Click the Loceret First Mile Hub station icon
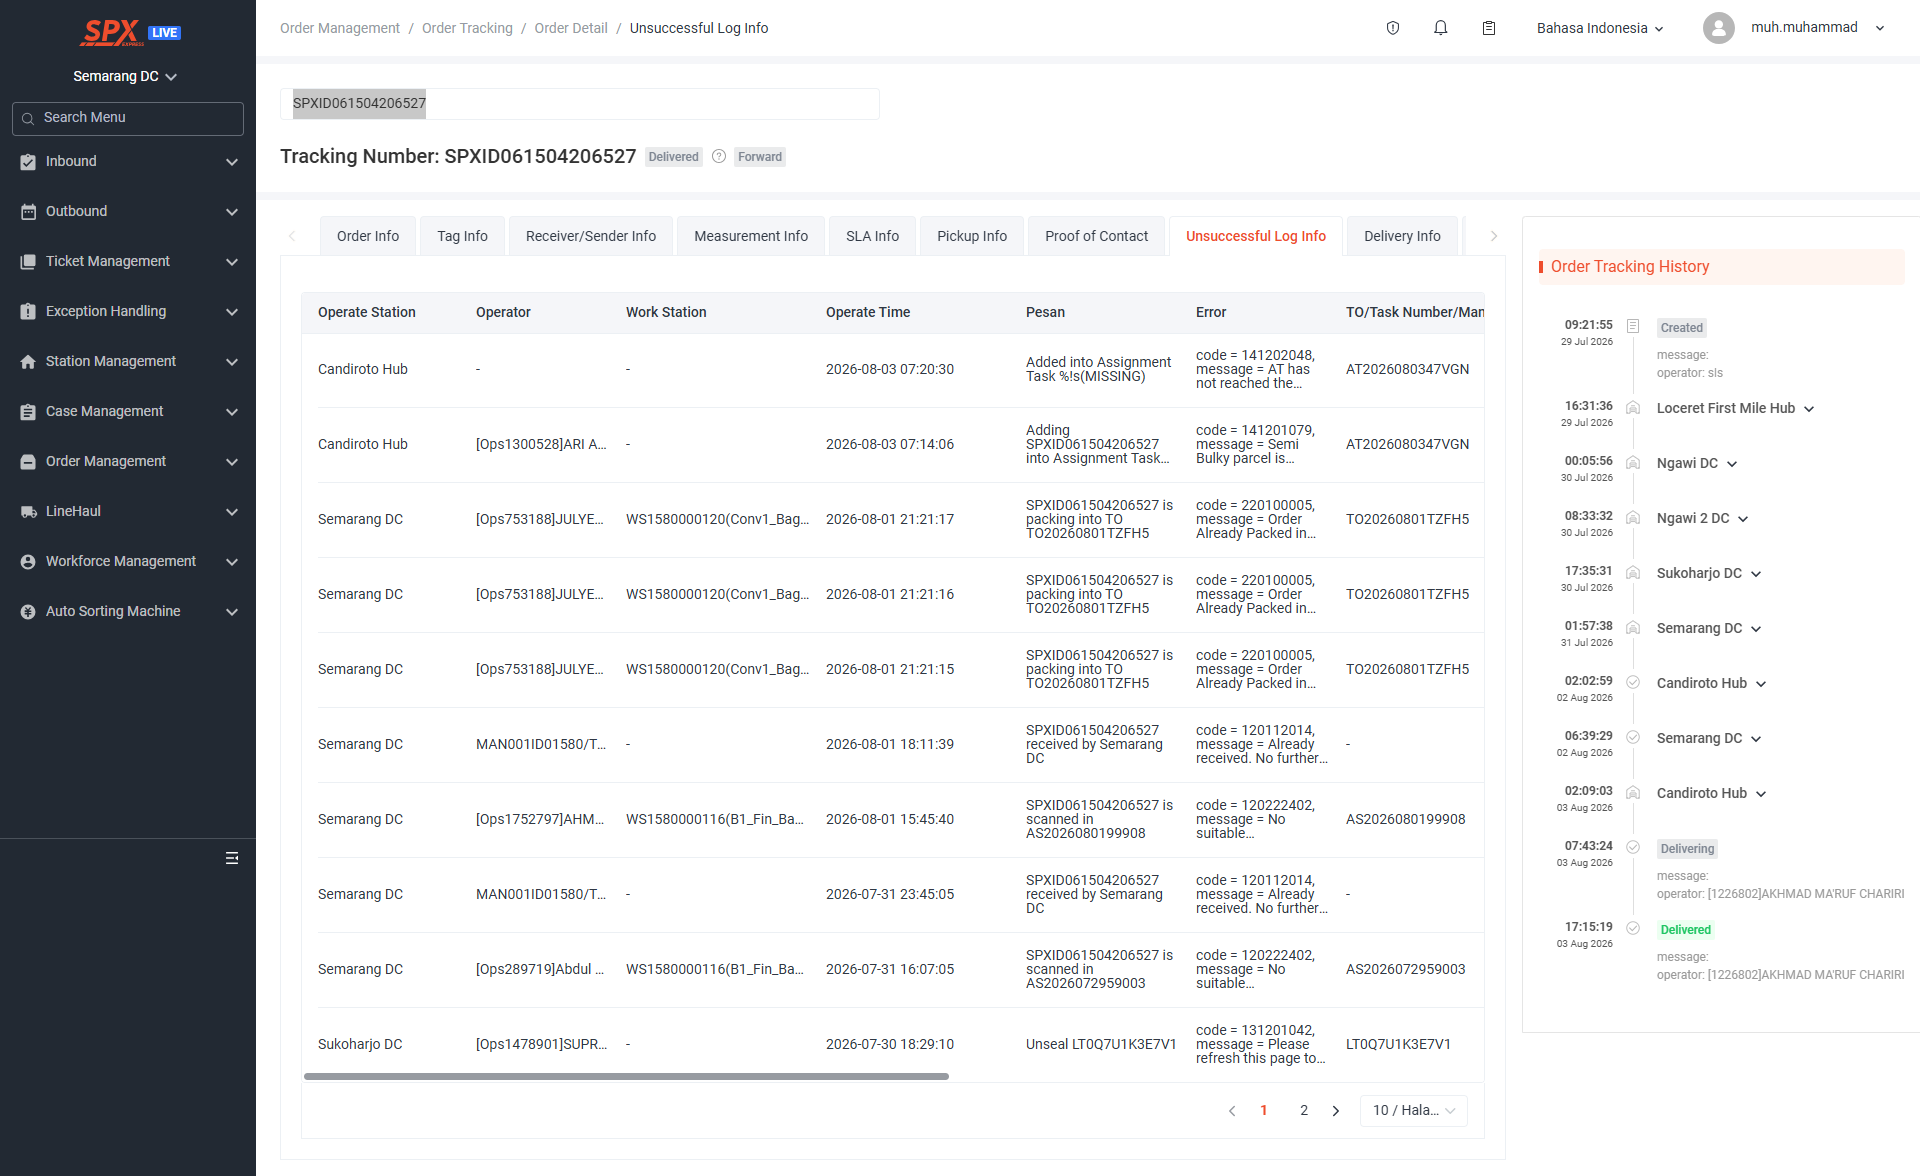This screenshot has height=1176, width=1920. pos(1633,407)
